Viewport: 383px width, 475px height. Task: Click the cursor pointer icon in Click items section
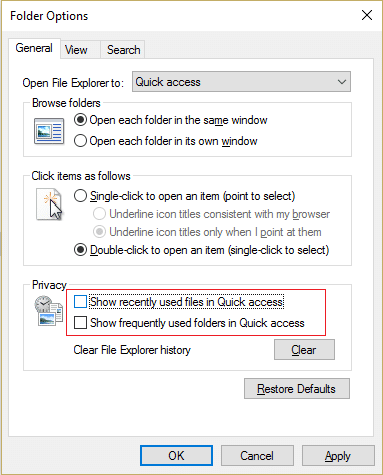coord(50,205)
